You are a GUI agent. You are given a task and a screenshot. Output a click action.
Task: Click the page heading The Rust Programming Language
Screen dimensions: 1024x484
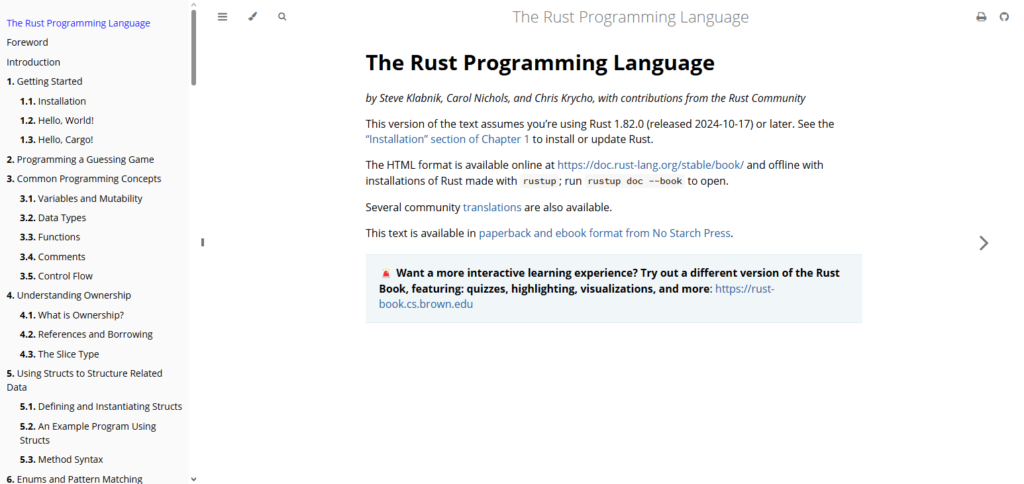[x=540, y=63]
